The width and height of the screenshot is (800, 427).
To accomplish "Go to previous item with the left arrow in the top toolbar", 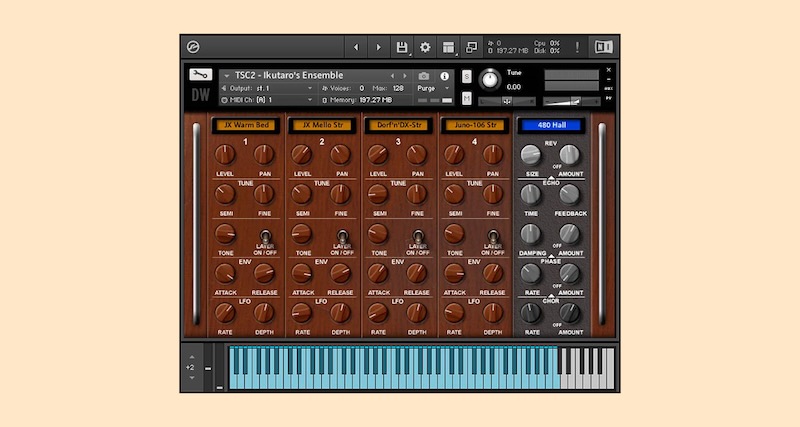I will (356, 47).
